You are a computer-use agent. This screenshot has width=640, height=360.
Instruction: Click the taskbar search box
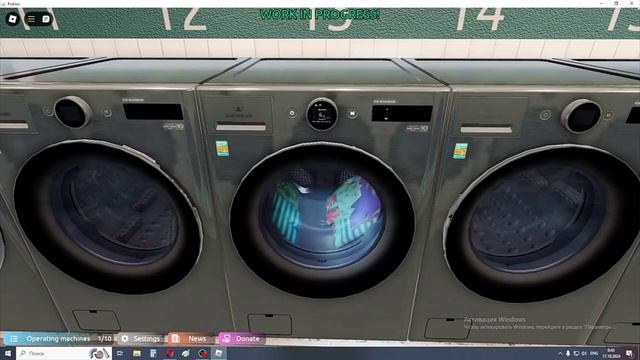click(x=64, y=353)
